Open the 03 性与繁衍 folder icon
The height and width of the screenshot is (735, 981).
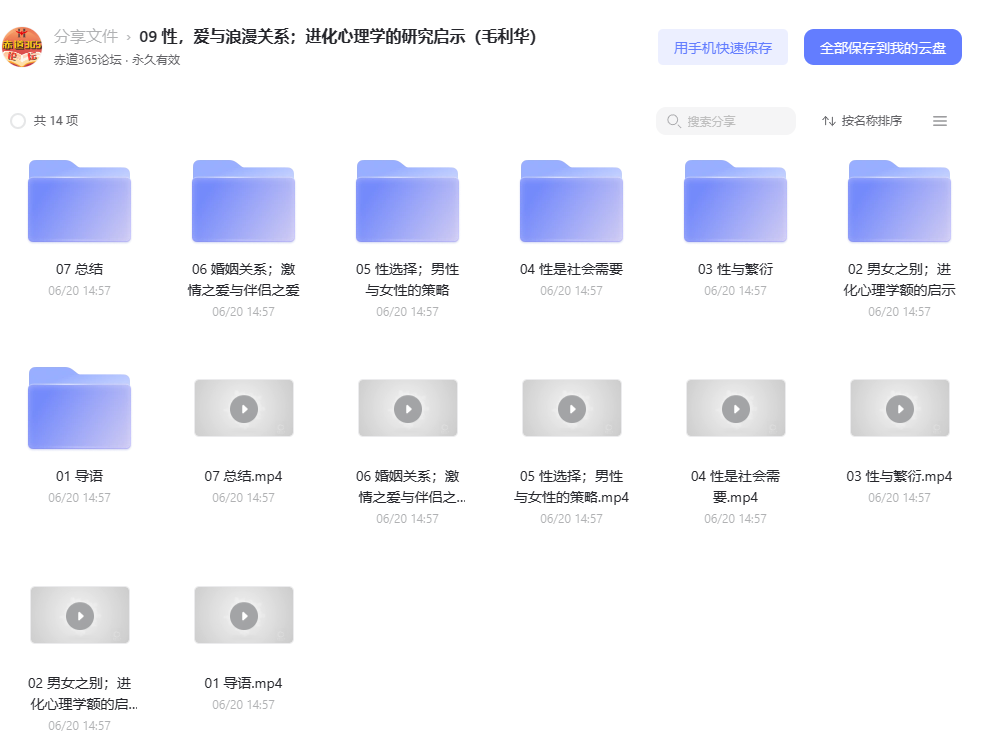pyautogui.click(x=735, y=201)
